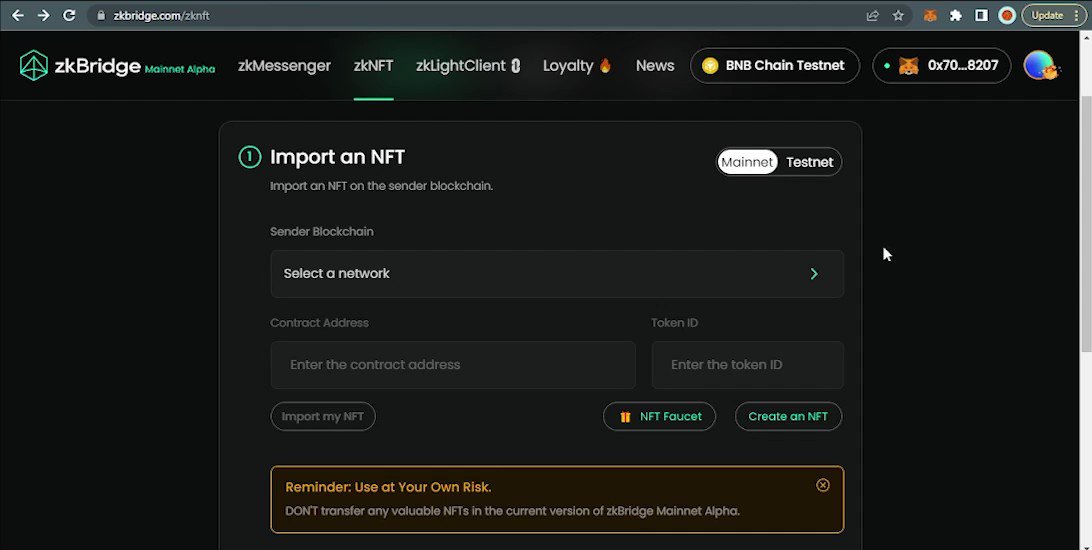
Task: Open the zkMessenger tab
Action: pyautogui.click(x=284, y=66)
